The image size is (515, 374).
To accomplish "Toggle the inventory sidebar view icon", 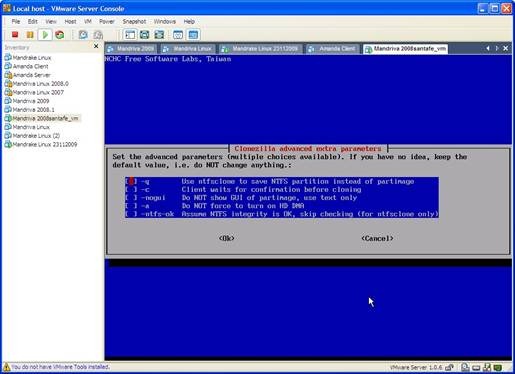I will tap(130, 35).
